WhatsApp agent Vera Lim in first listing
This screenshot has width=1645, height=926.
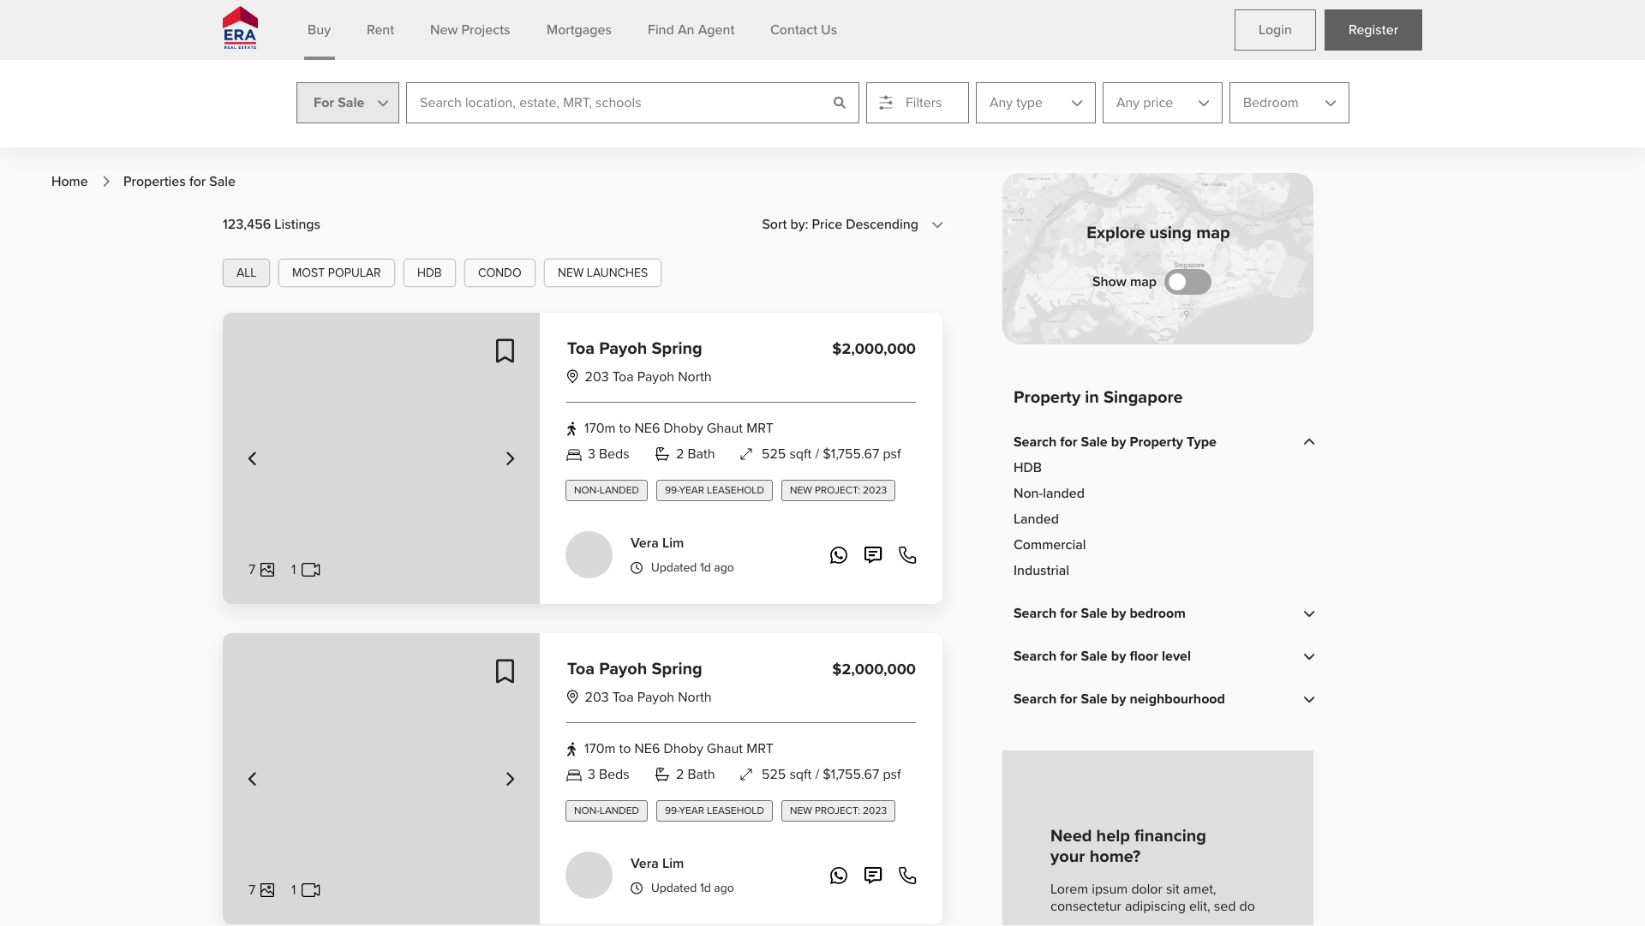click(838, 555)
